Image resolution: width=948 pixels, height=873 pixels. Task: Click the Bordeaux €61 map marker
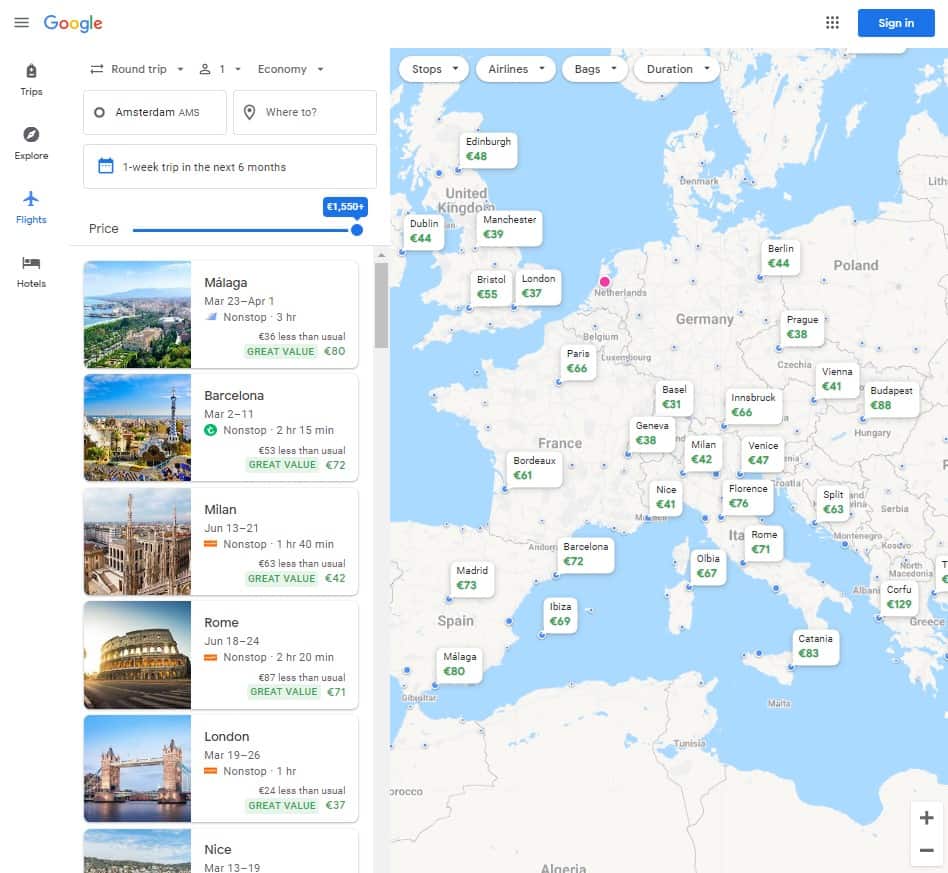534,469
